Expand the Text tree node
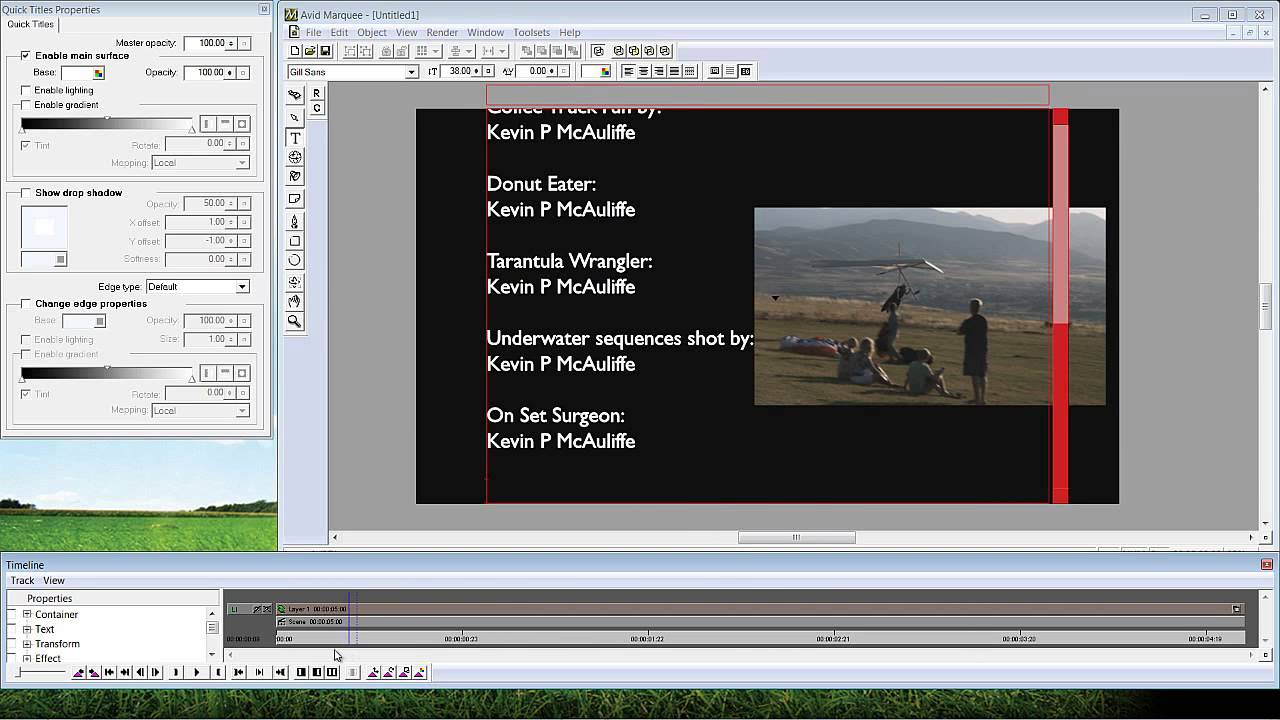Image resolution: width=1280 pixels, height=720 pixels. tap(27, 629)
